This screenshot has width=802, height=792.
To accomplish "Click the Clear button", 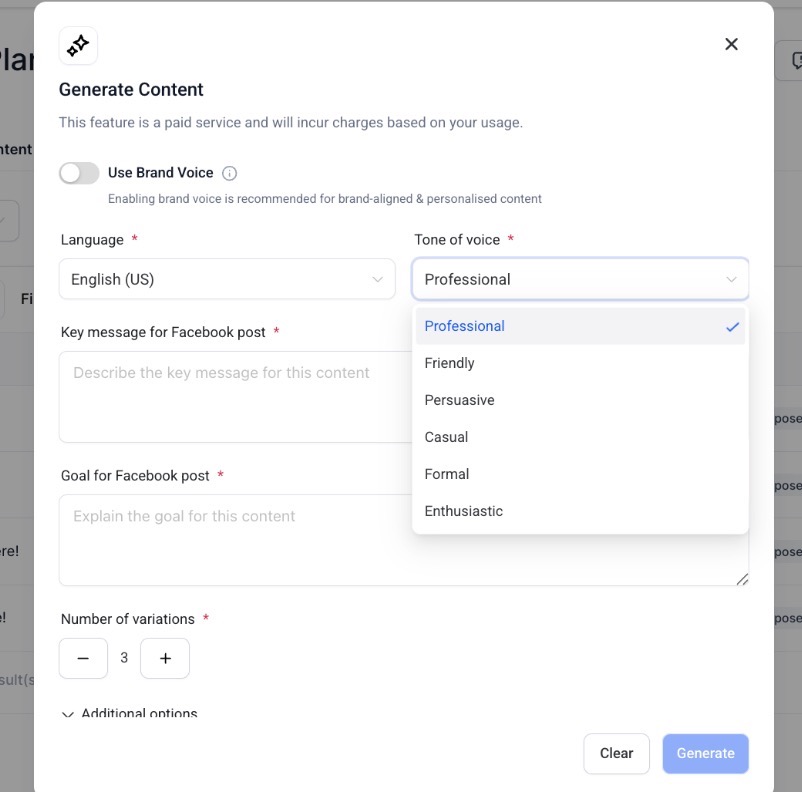I will (616, 753).
